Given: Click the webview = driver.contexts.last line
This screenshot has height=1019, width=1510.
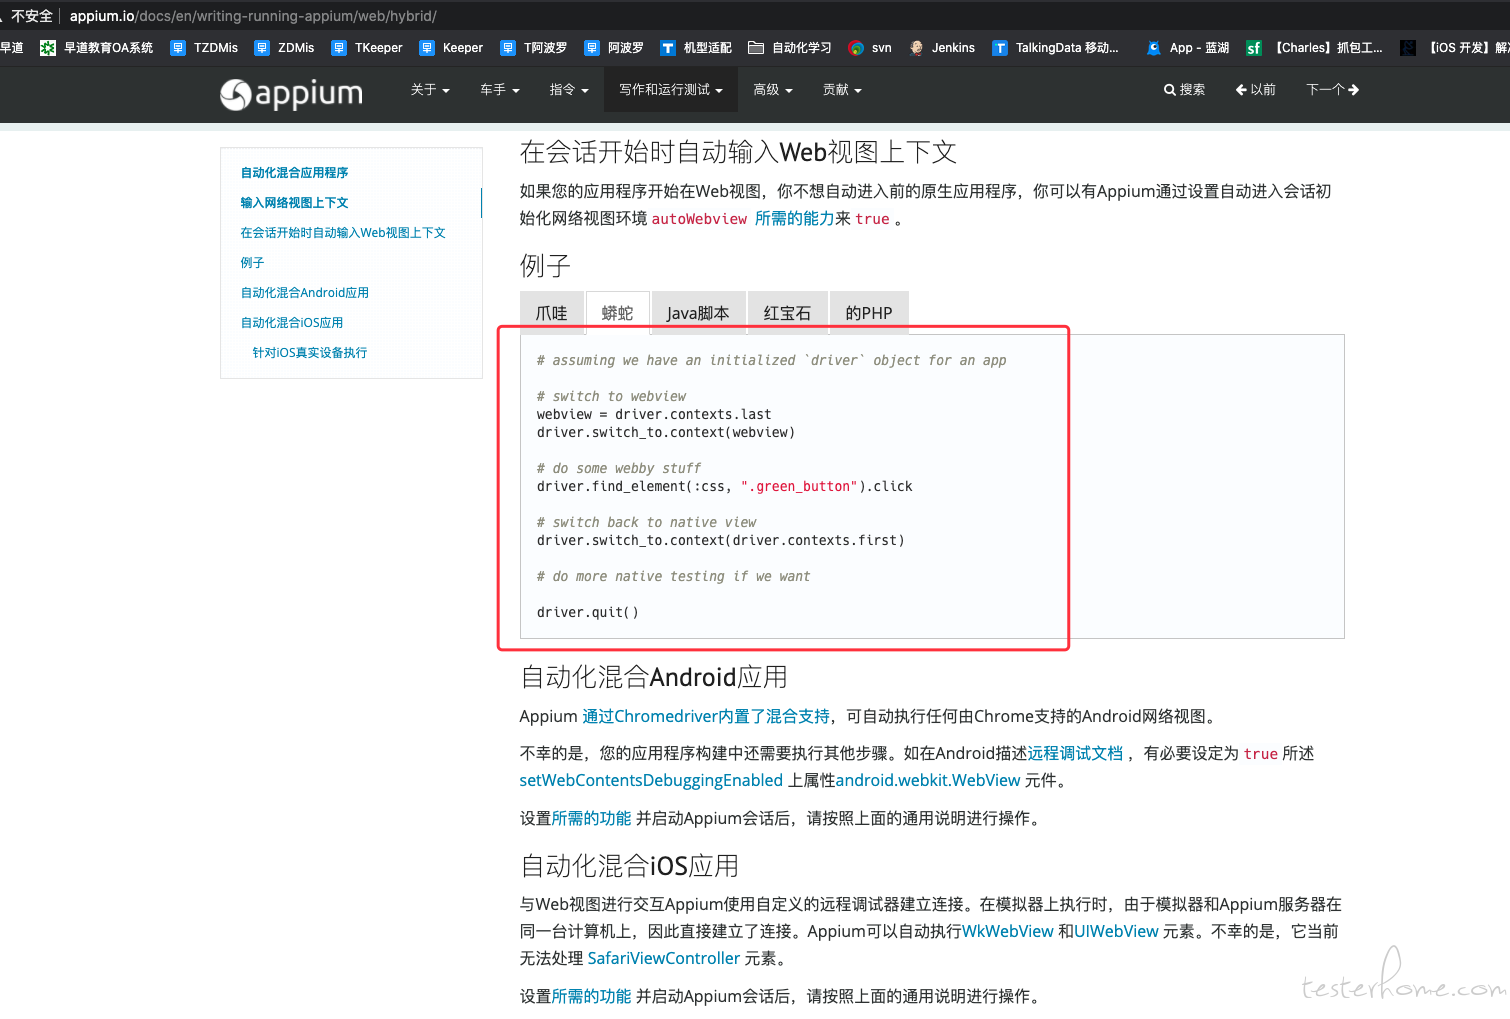Looking at the screenshot, I should [x=654, y=414].
